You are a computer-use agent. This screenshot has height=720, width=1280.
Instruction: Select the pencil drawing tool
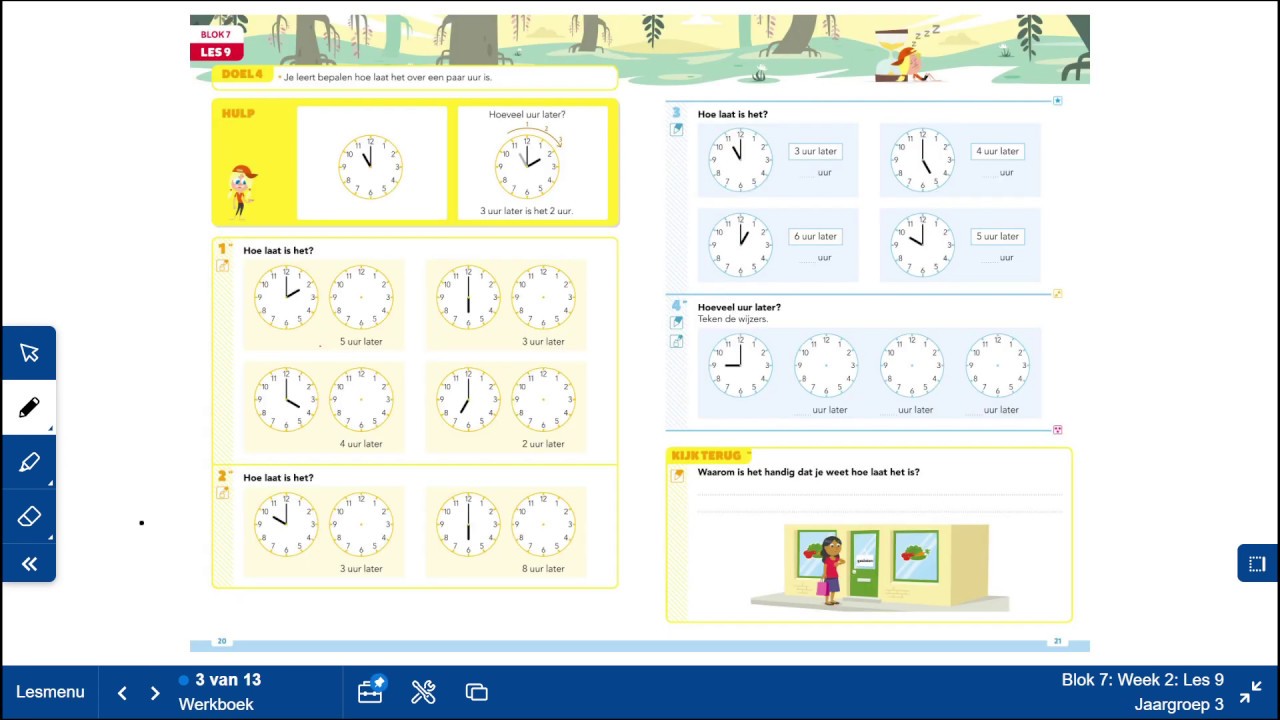pyautogui.click(x=29, y=408)
